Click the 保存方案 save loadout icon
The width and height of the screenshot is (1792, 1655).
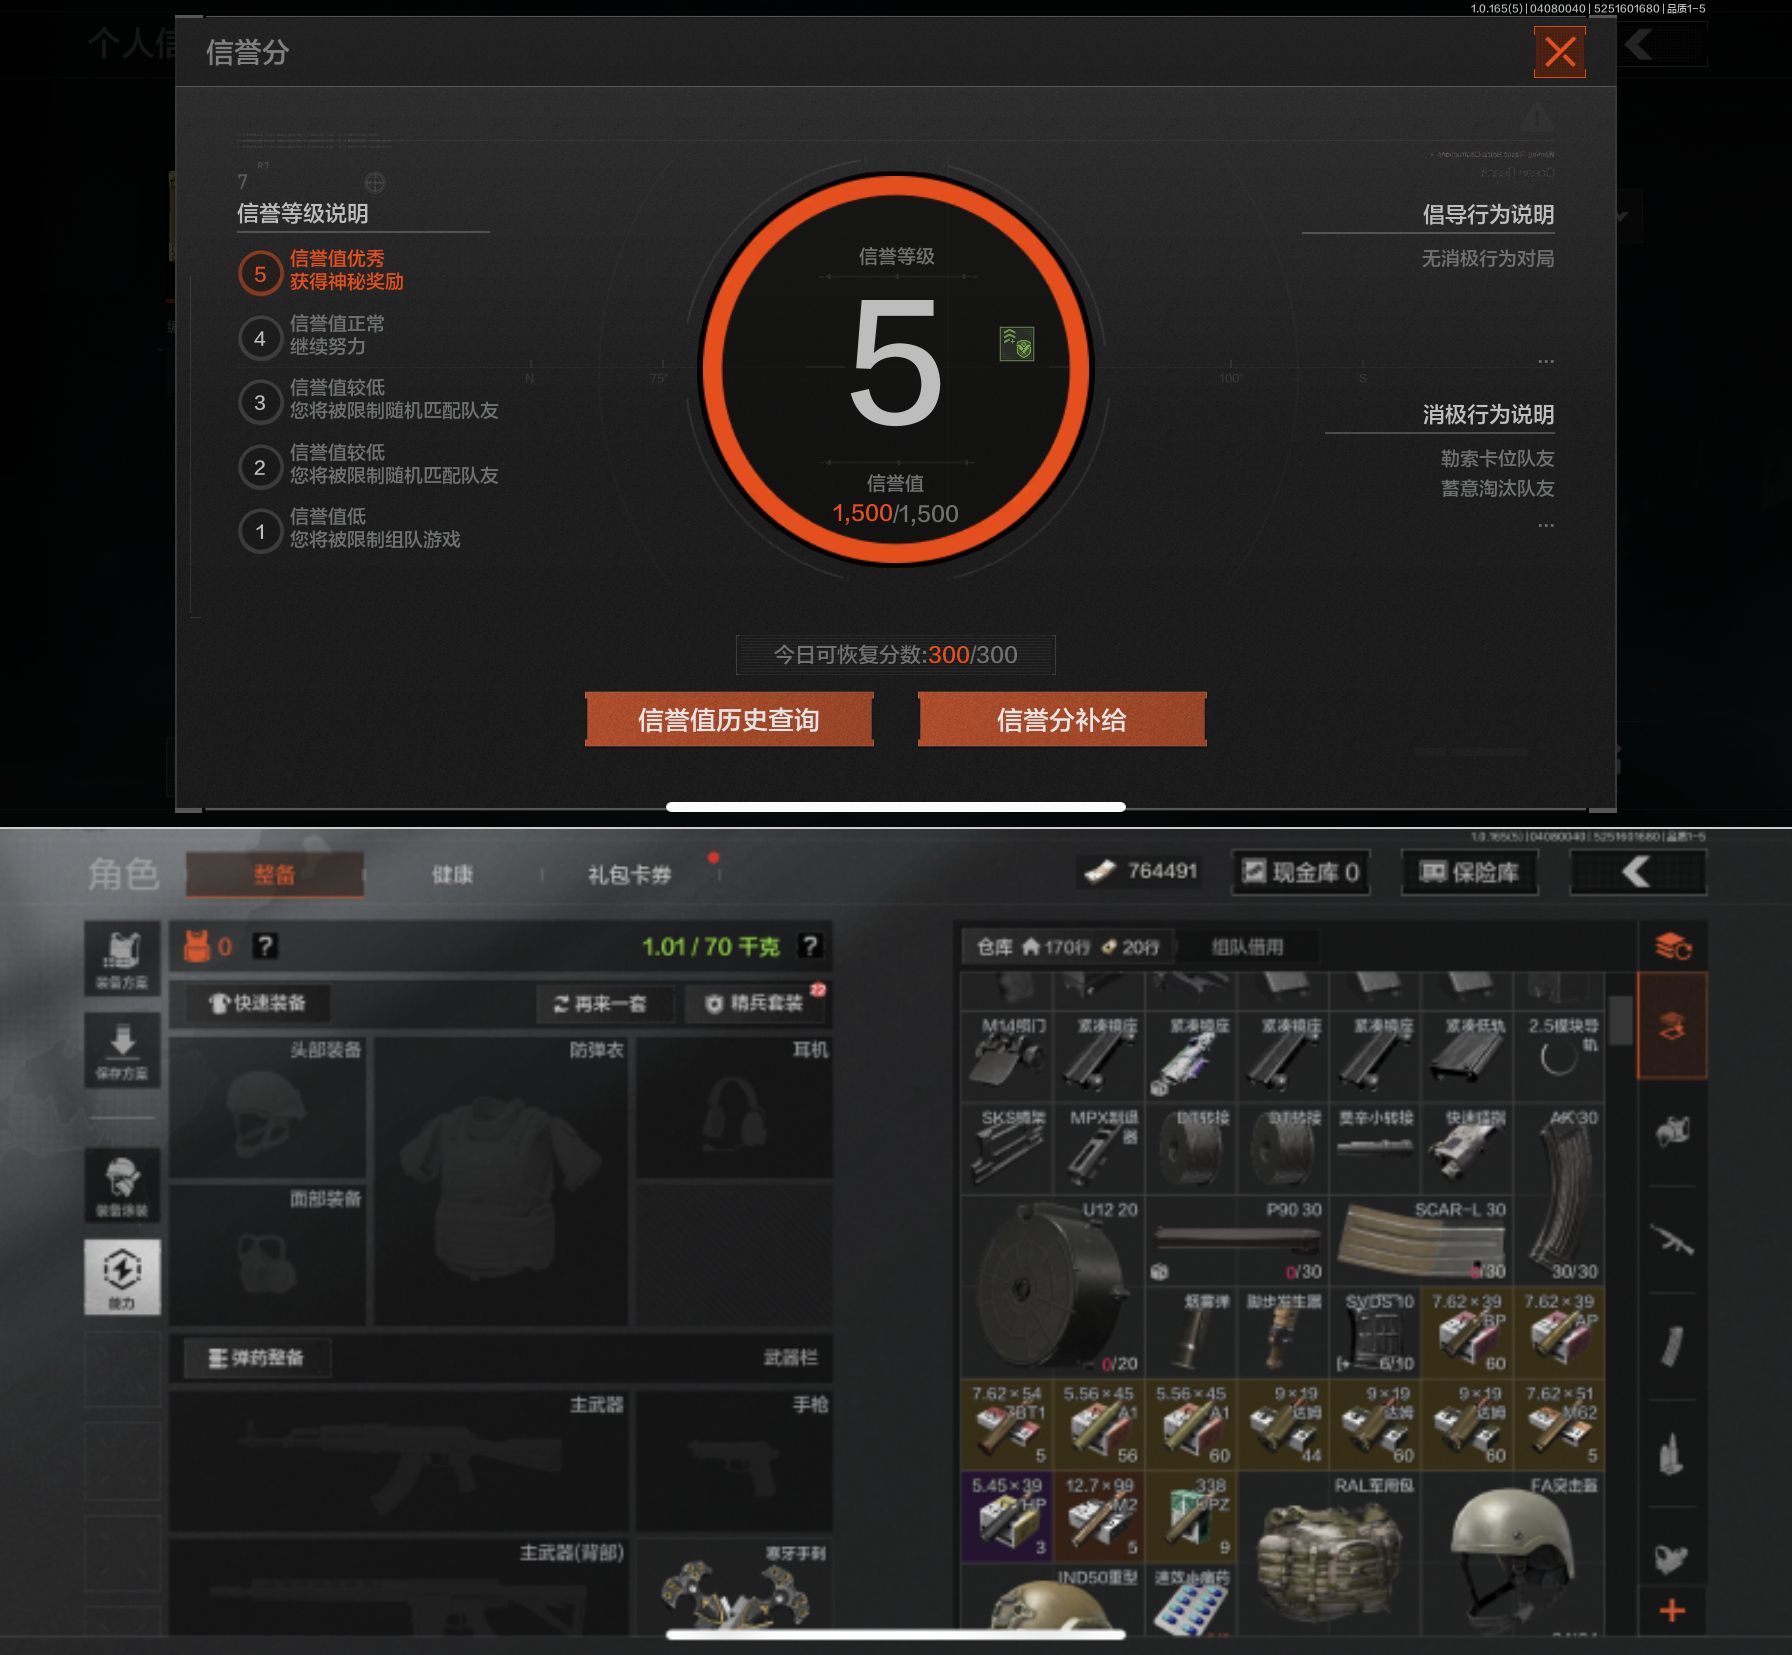122,1050
